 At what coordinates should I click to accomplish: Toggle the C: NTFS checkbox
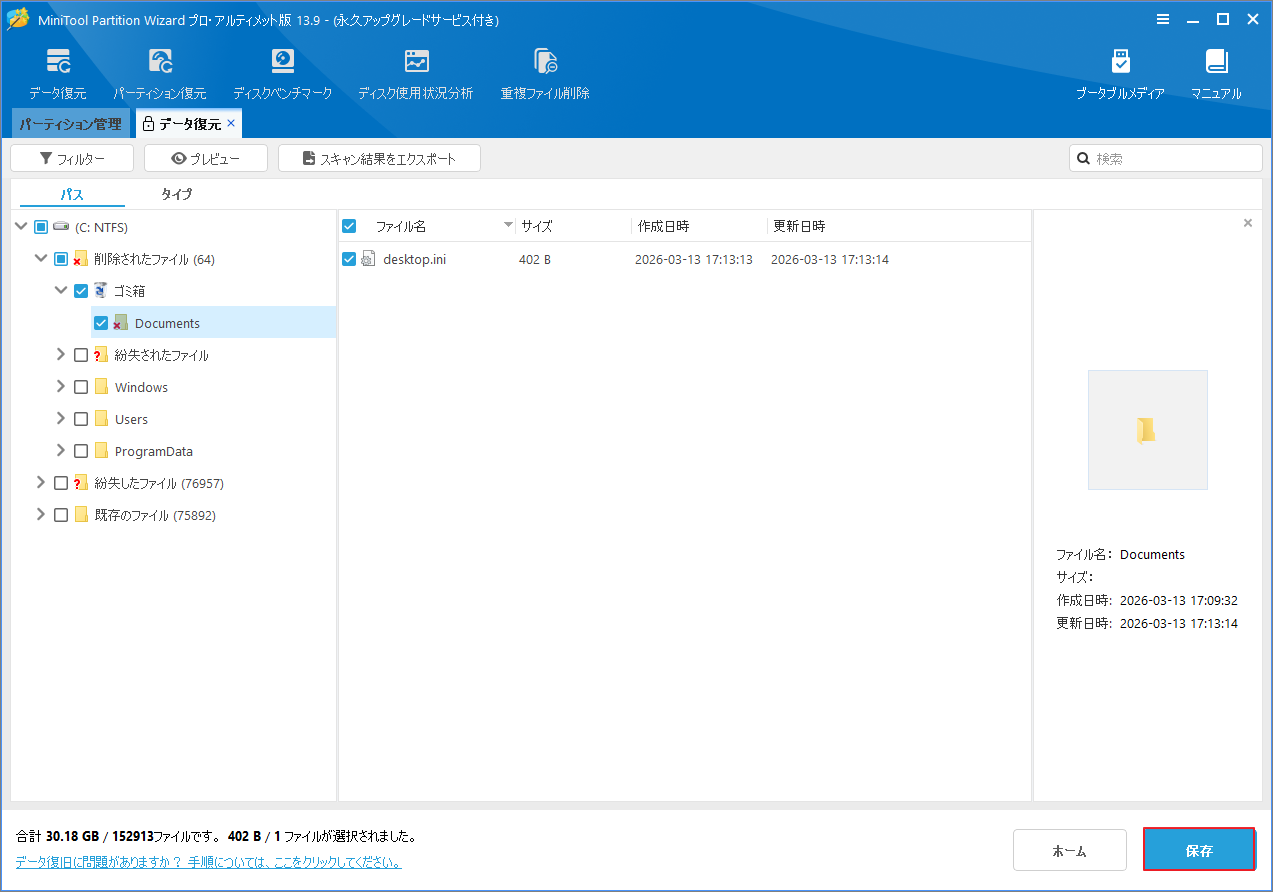tap(41, 227)
